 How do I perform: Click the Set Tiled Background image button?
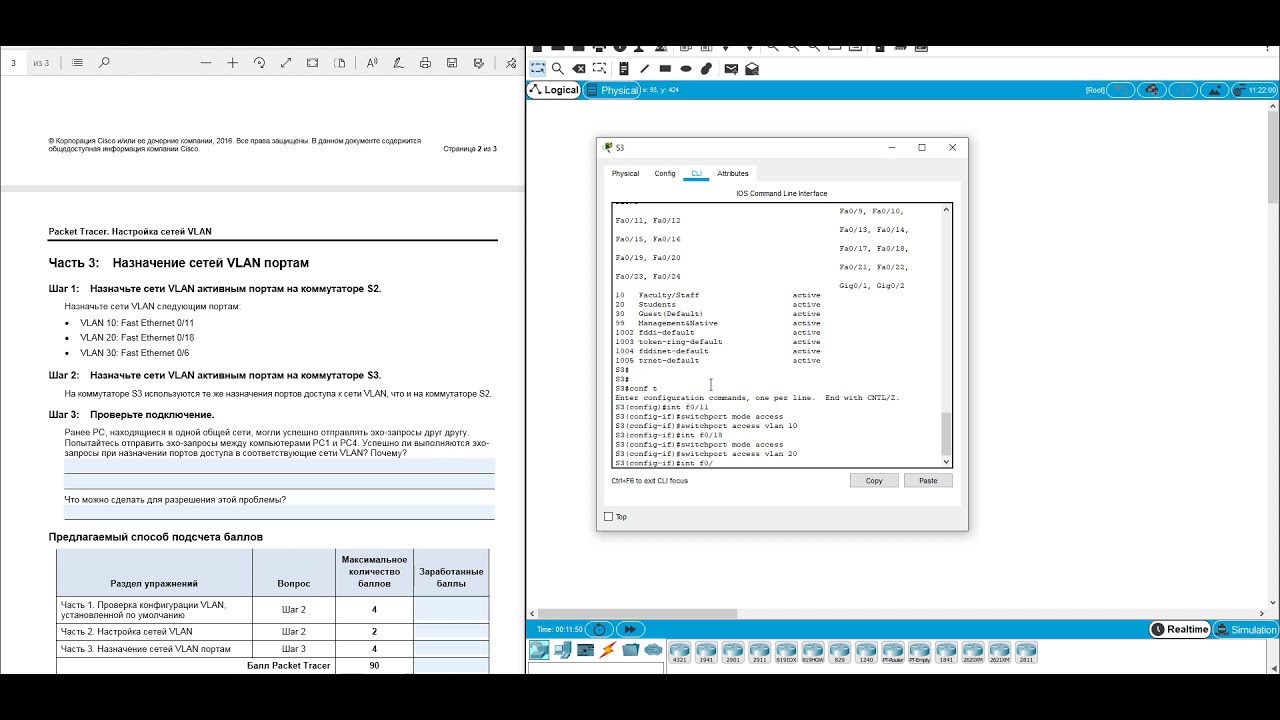click(x=1215, y=90)
